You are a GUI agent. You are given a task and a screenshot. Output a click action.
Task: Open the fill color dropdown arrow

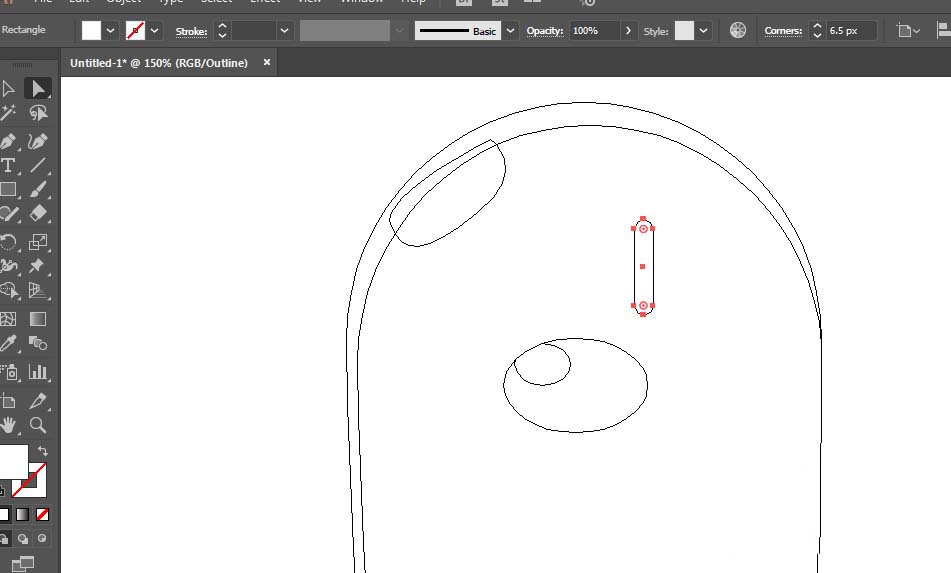tap(110, 31)
